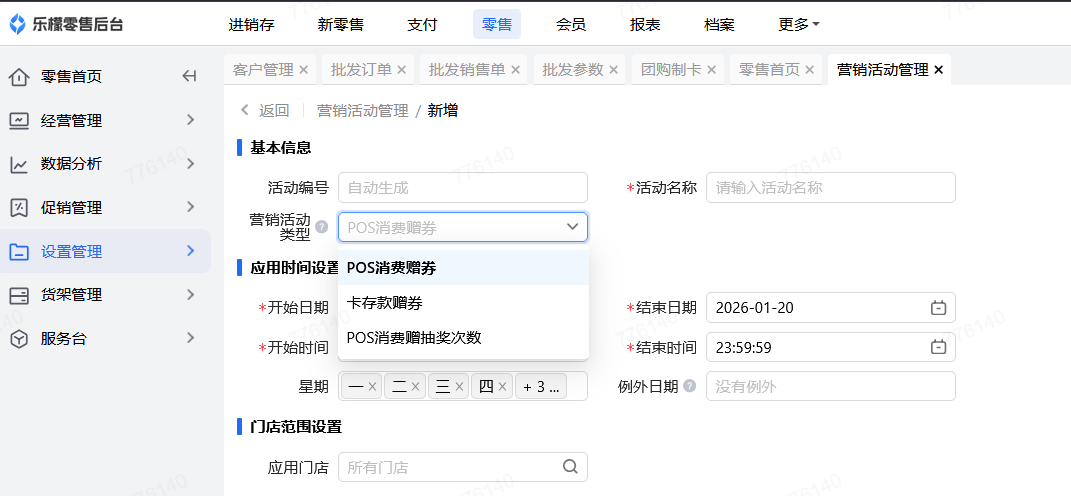The height and width of the screenshot is (496, 1071).
Task: Open the 新零售 top menu
Action: pos(341,25)
